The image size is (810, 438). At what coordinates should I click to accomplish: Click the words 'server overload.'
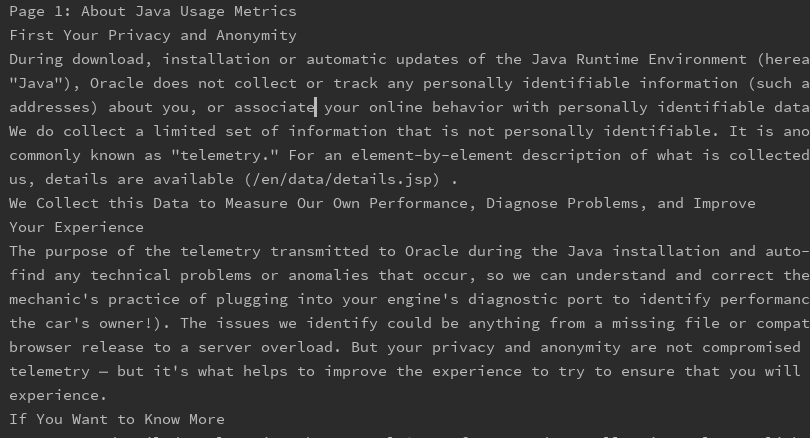tap(270, 347)
